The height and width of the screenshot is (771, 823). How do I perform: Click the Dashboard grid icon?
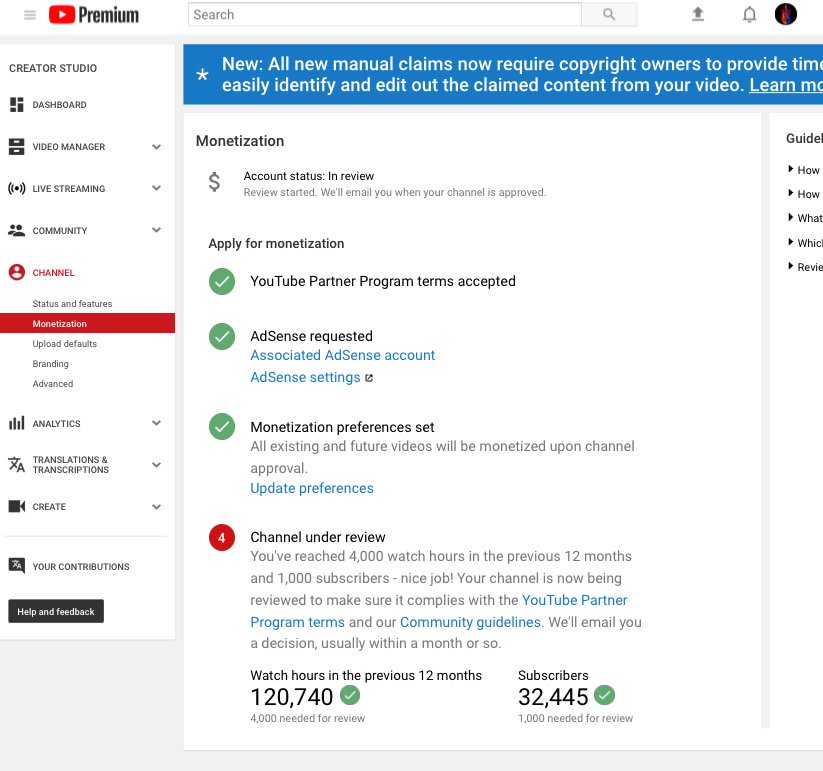(x=16, y=104)
